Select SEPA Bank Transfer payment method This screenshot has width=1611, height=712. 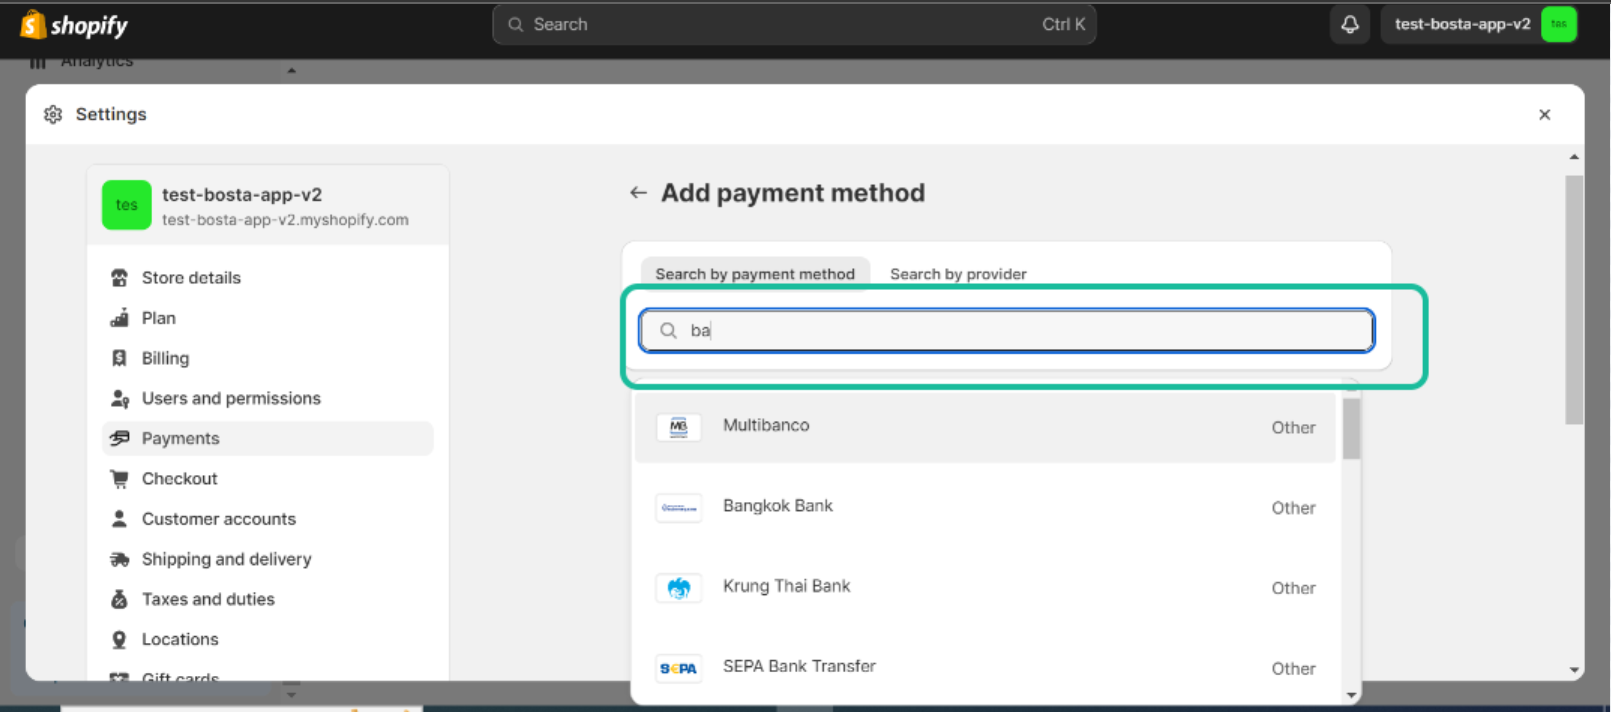985,668
